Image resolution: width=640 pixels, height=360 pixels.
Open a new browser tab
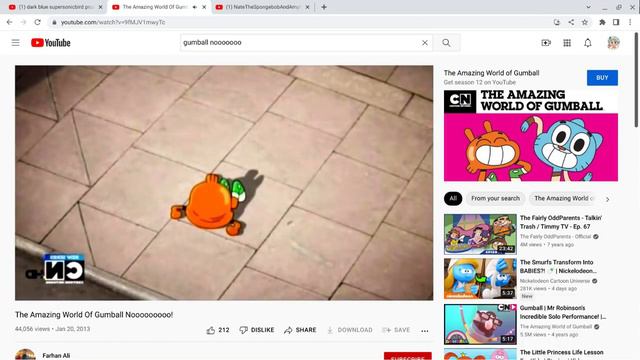324,7
